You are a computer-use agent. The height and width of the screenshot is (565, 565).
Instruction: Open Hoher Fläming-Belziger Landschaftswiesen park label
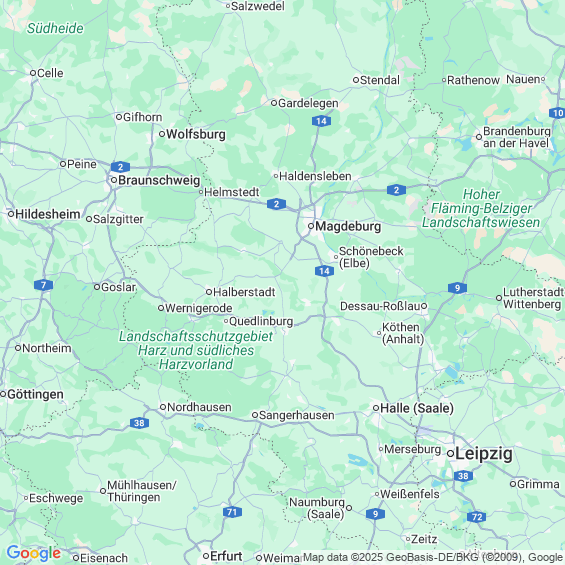pos(481,208)
